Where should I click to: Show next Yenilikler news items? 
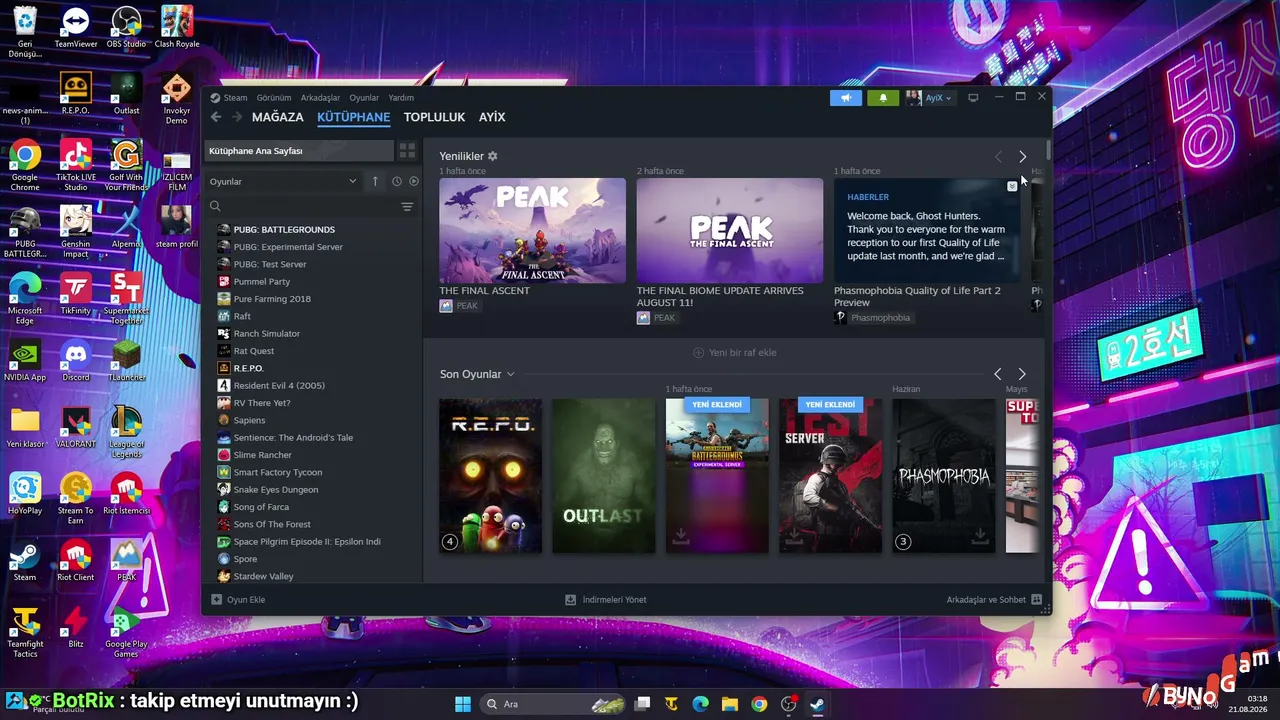1022,157
